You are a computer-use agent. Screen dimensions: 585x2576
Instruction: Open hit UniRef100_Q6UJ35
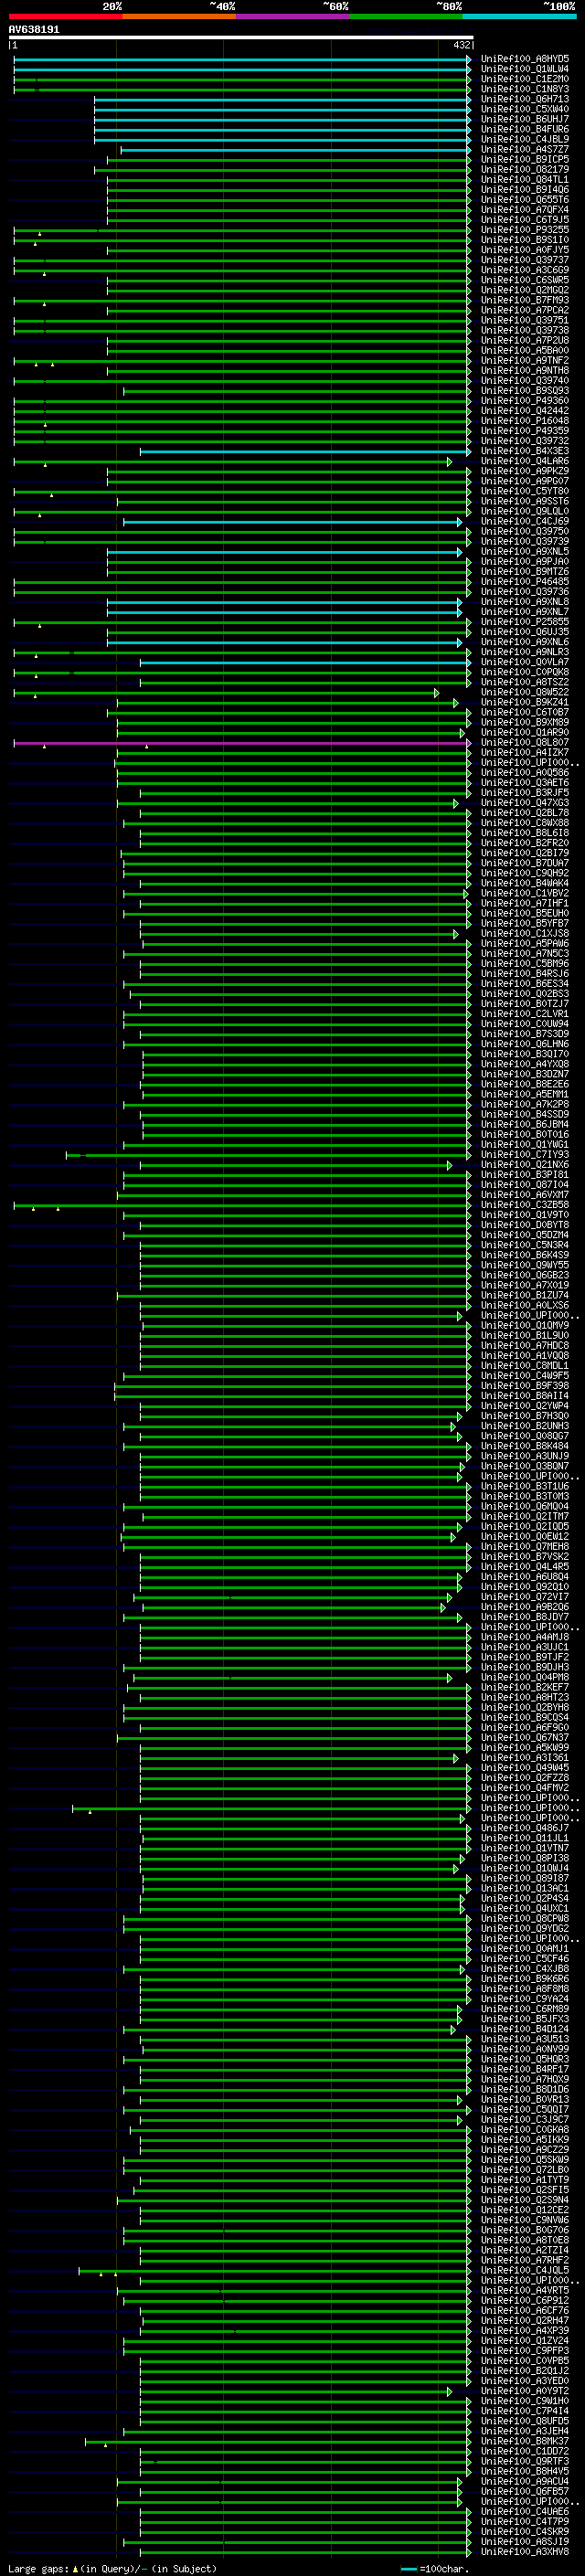click(x=525, y=632)
